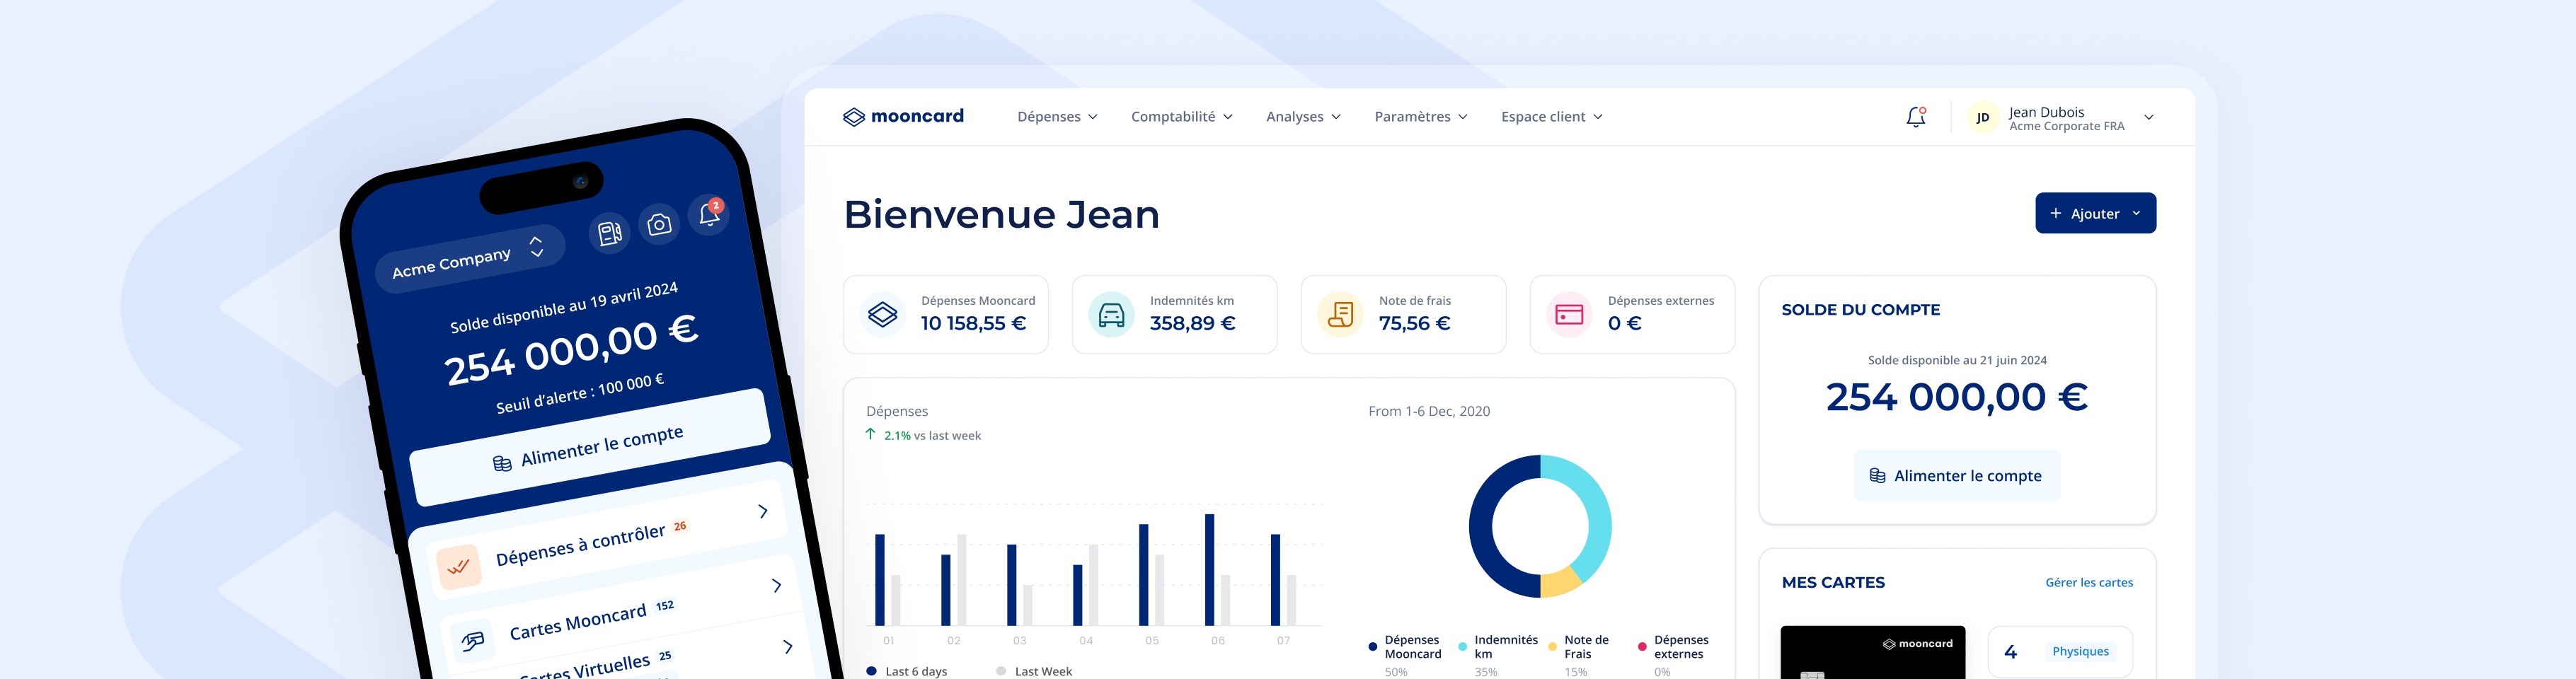Click the mooncard logo in header
Screen dimensions: 2576x679
pos(903,117)
